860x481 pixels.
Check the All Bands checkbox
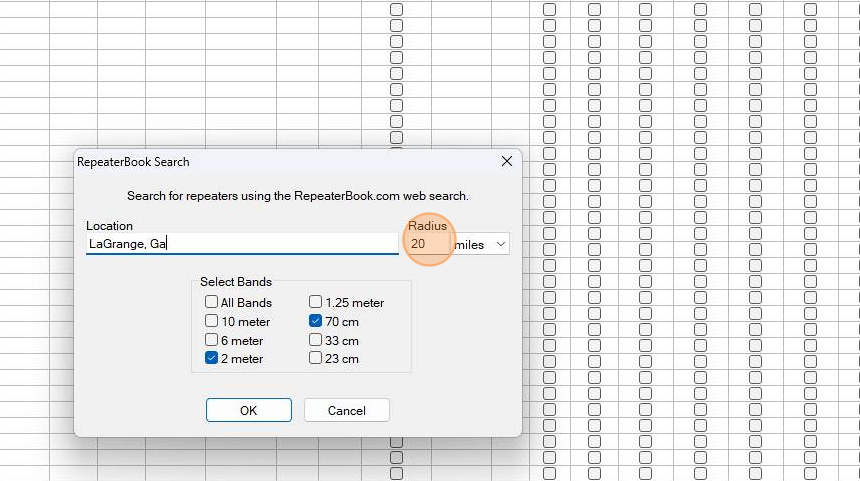(x=211, y=302)
